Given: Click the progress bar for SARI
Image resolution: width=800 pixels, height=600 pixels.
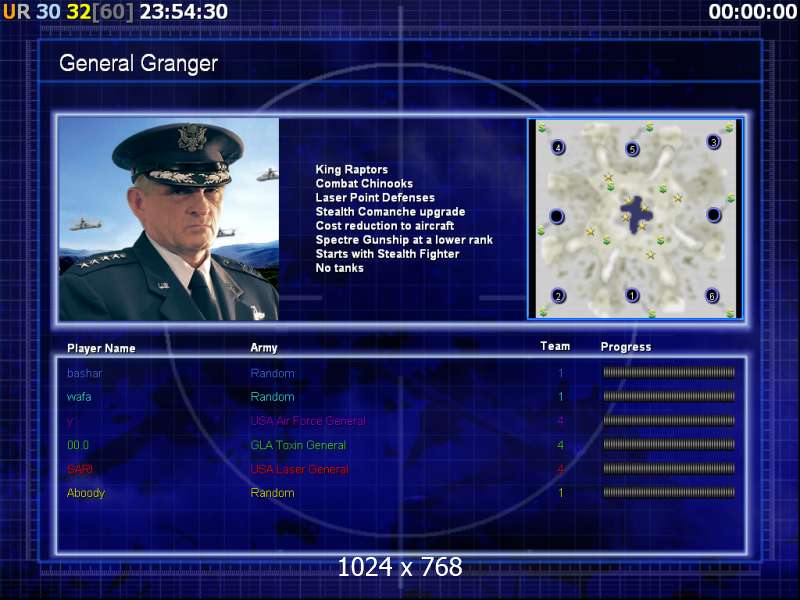Looking at the screenshot, I should [669, 468].
